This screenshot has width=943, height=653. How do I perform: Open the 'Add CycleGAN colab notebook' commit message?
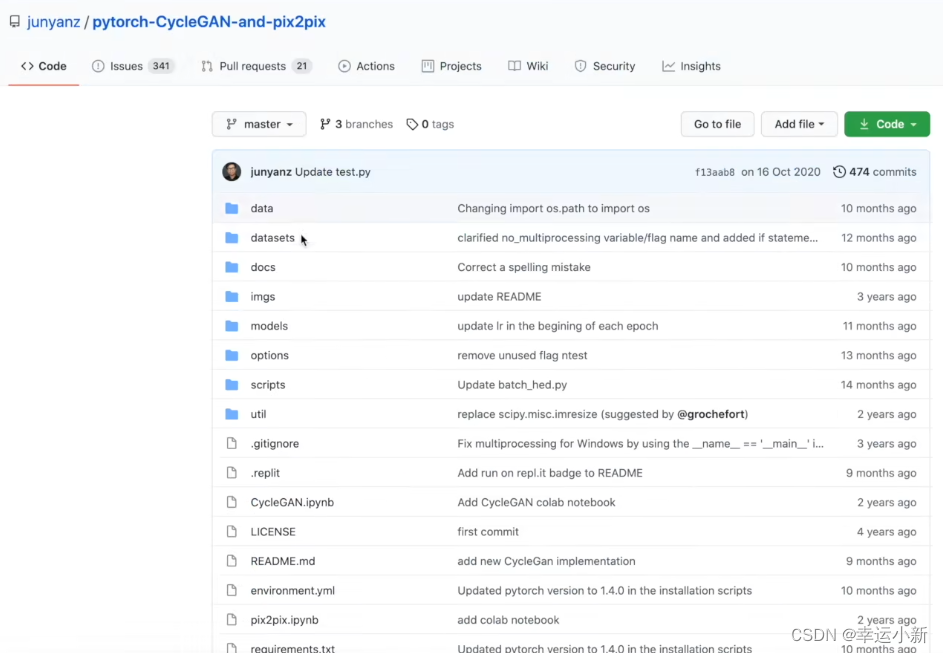(x=536, y=502)
